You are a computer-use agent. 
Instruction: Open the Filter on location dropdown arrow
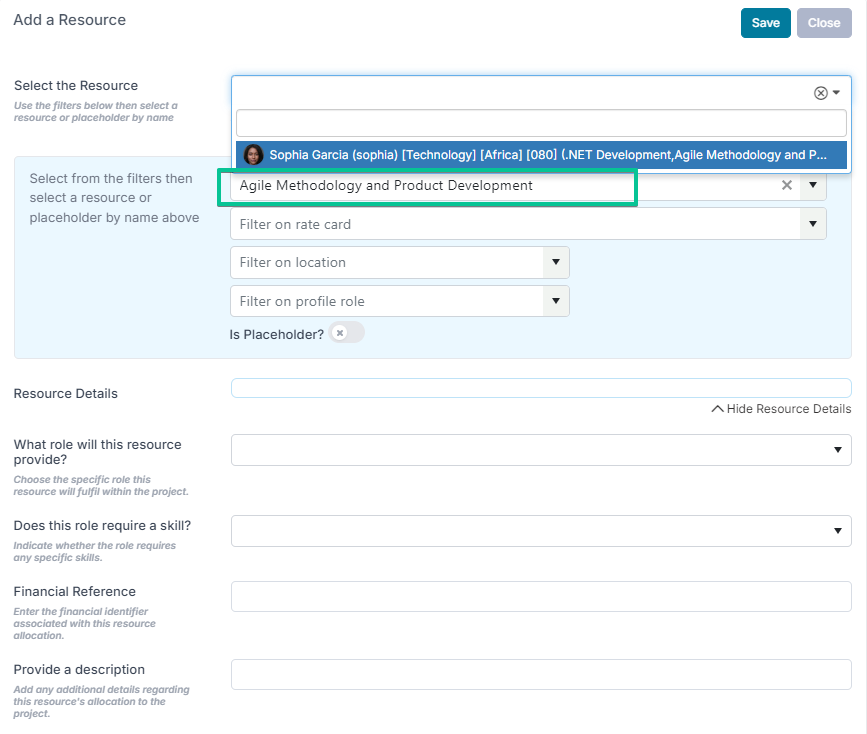coord(556,262)
